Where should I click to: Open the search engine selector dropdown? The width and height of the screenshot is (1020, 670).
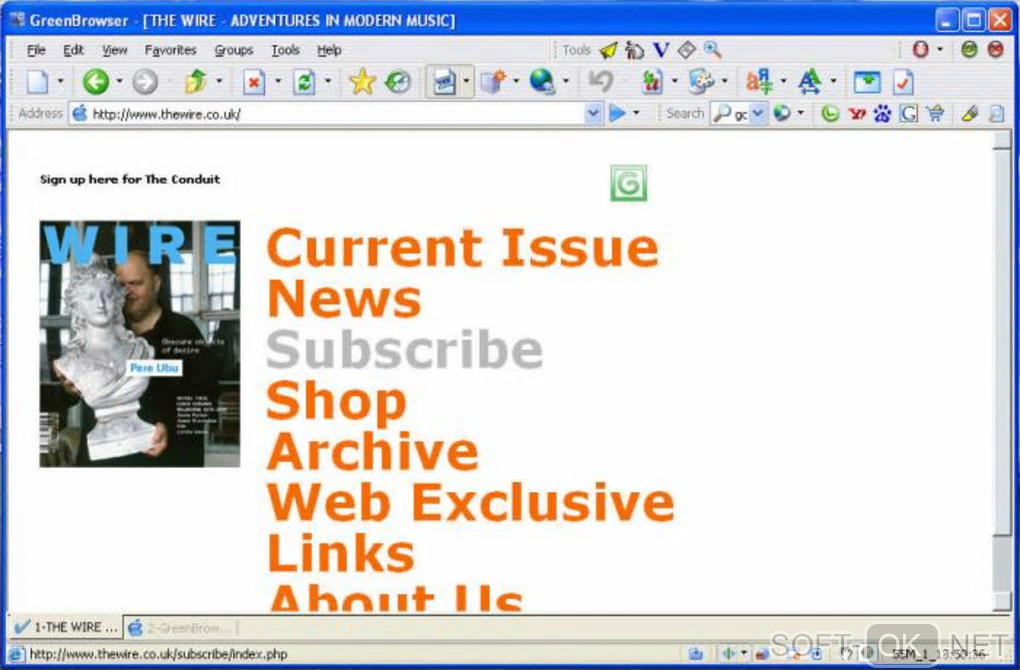pos(757,114)
